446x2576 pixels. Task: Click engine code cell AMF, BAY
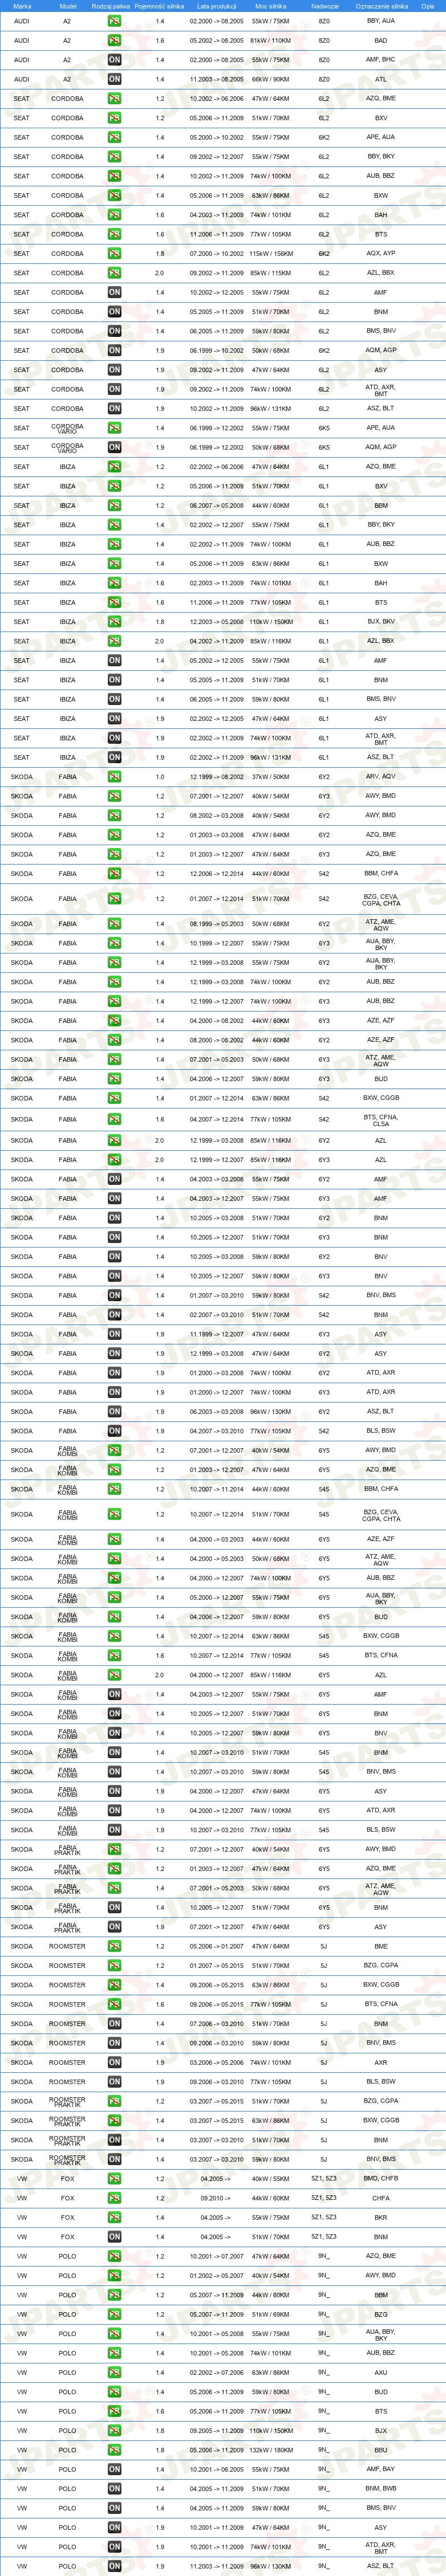tap(381, 2470)
